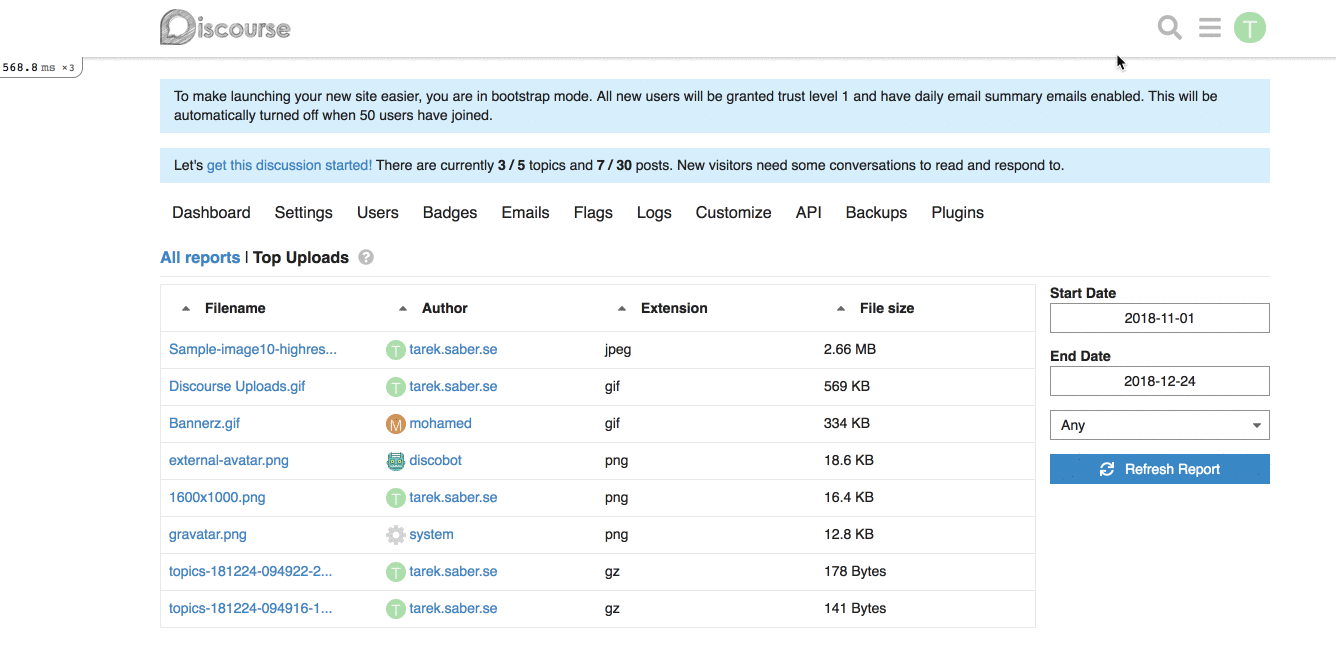Click the Refresh Report button
This screenshot has height=658, width=1336.
(1160, 469)
